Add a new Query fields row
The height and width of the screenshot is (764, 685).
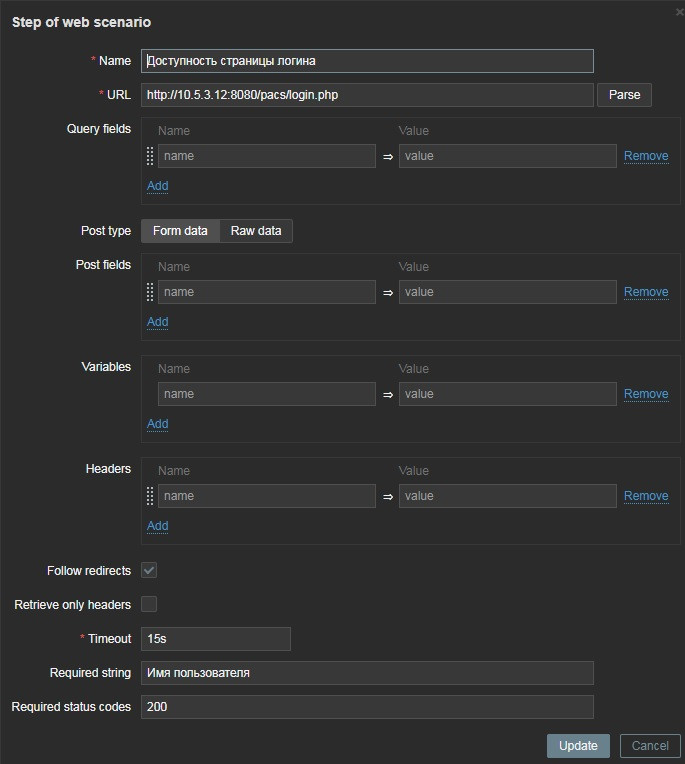pyautogui.click(x=157, y=186)
